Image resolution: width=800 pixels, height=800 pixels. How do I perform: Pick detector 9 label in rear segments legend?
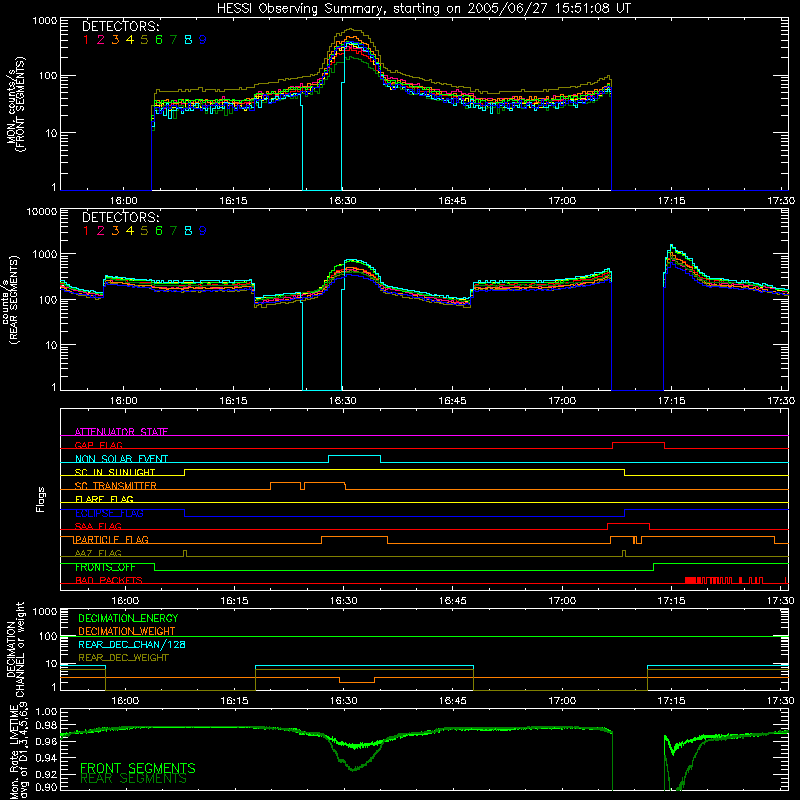point(203,231)
